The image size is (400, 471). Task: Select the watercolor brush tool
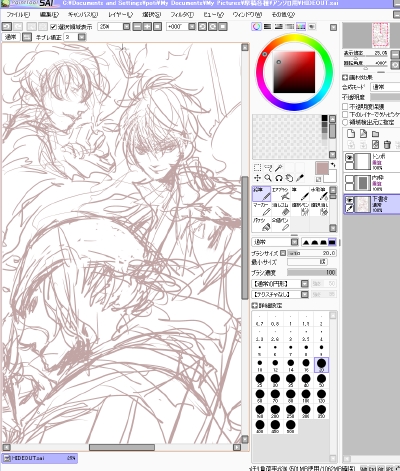click(319, 194)
